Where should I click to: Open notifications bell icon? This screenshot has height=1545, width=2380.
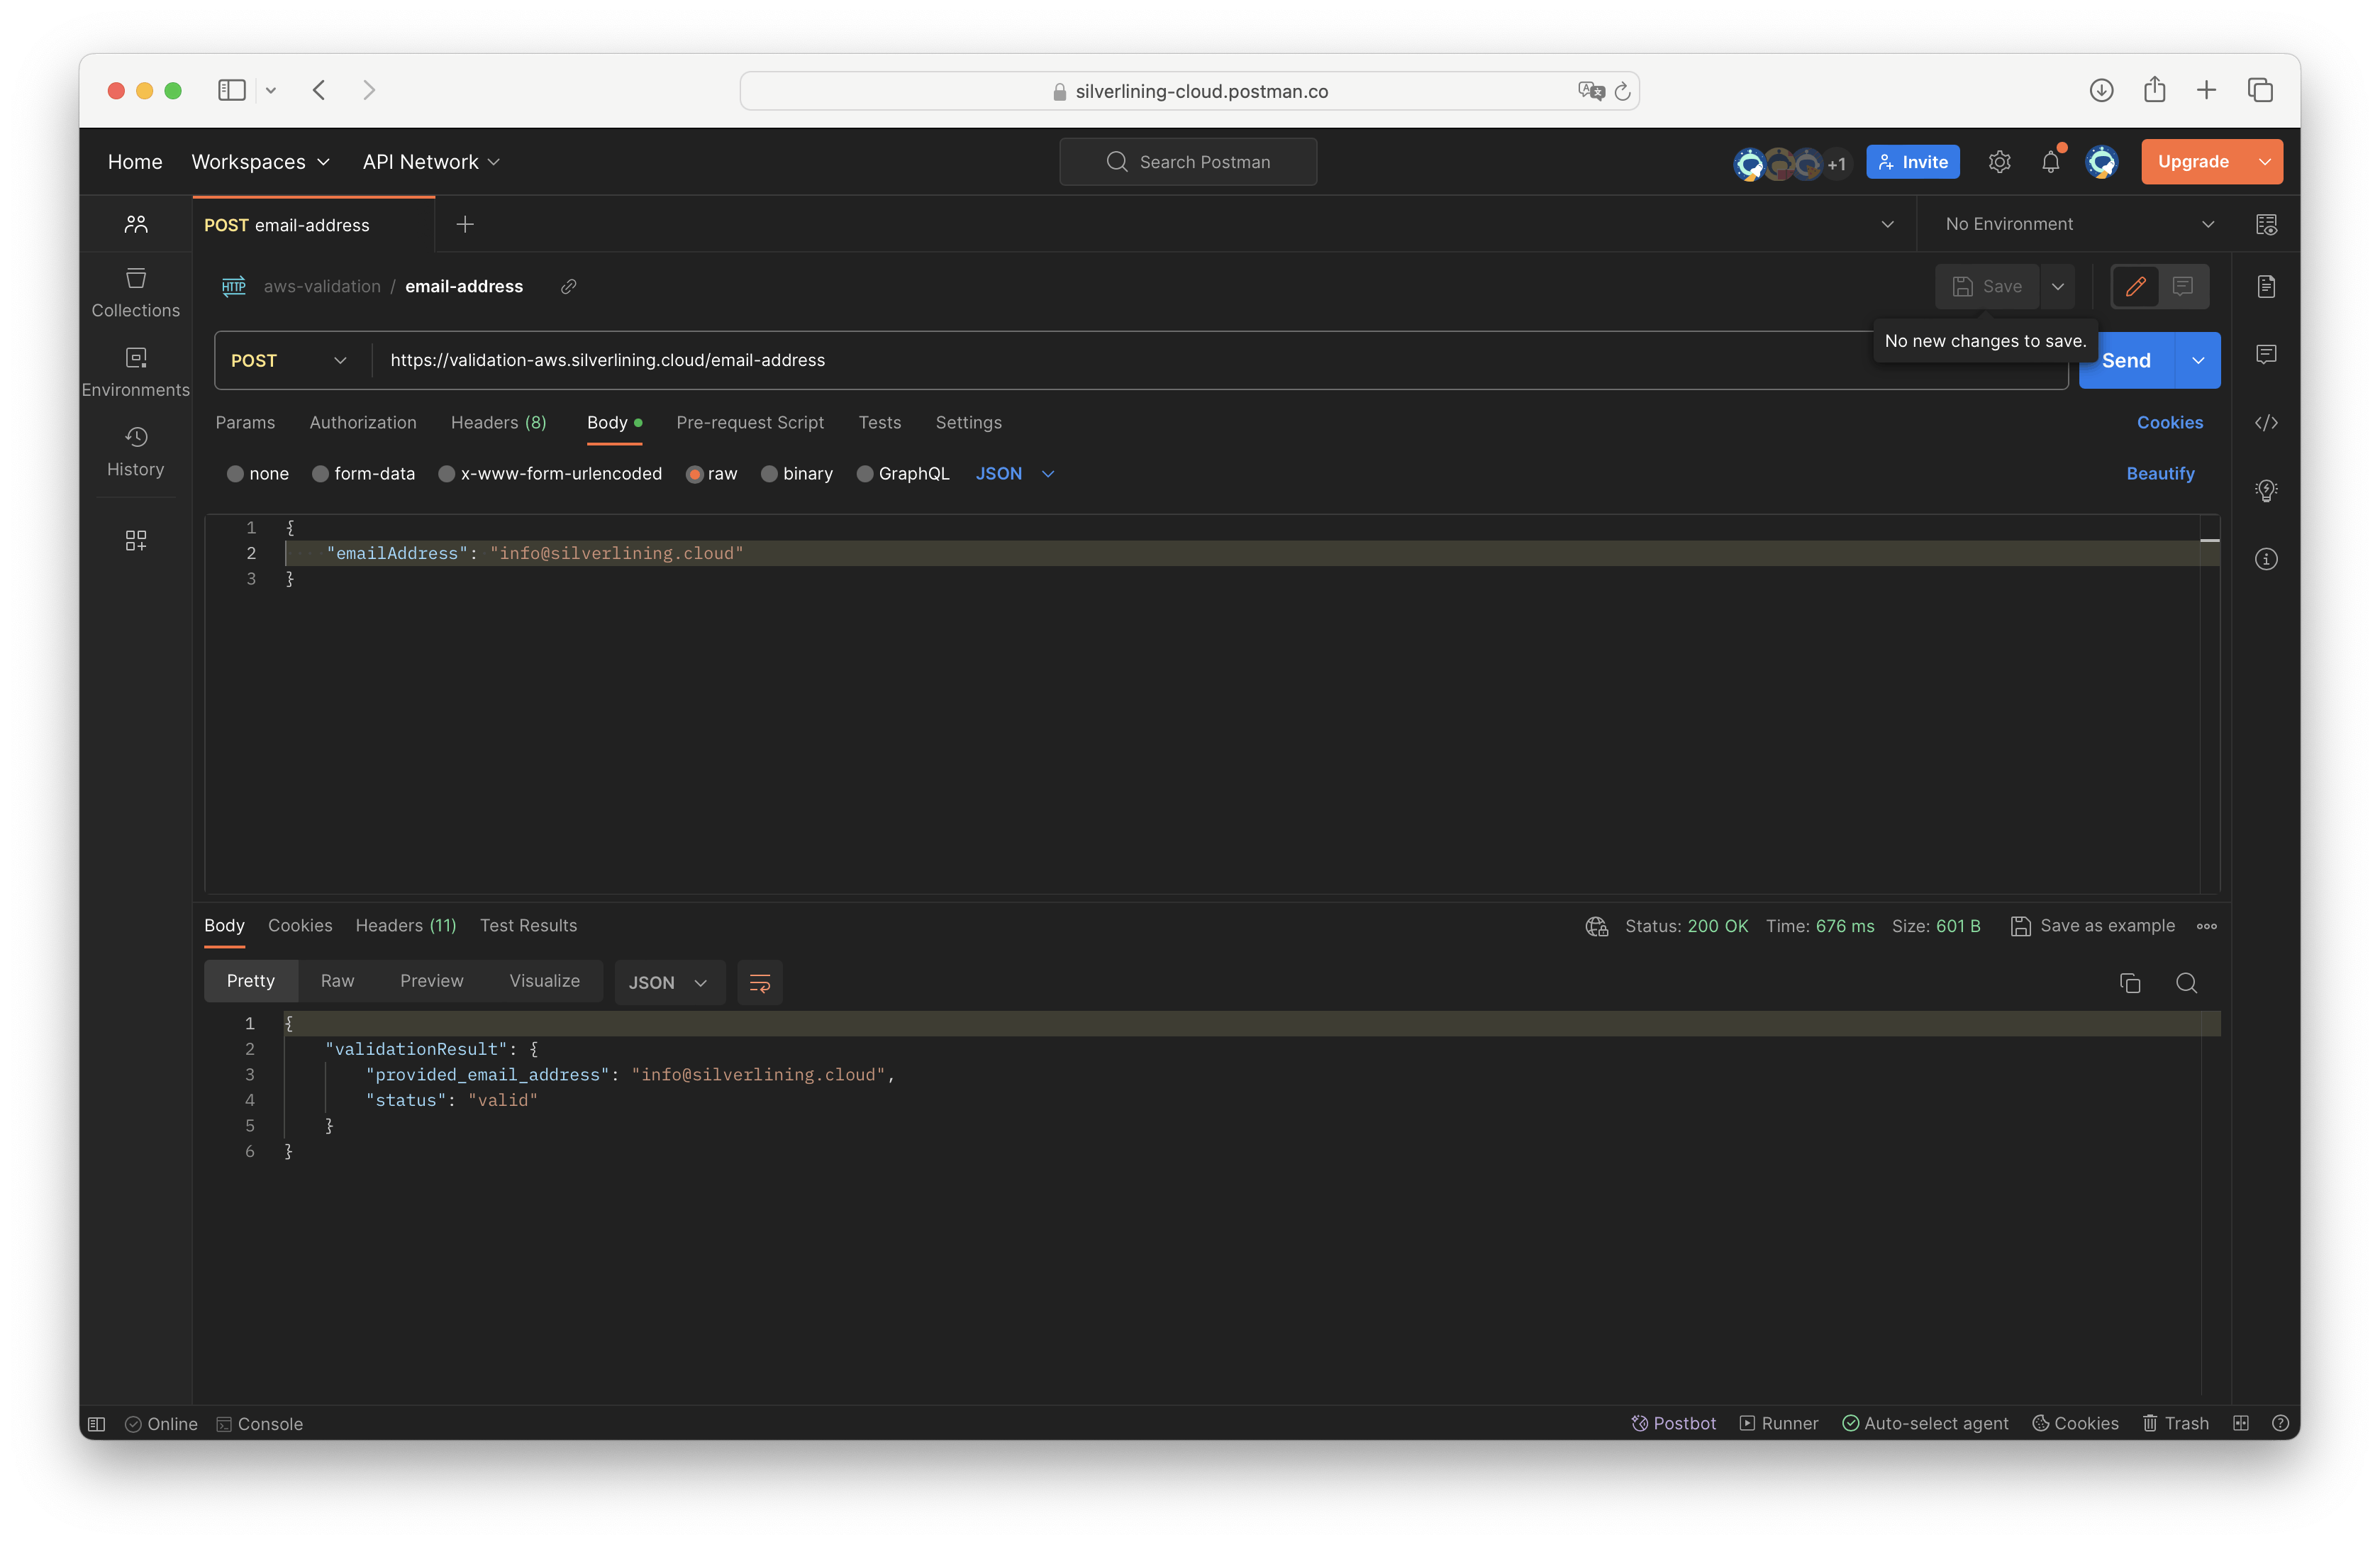coord(2050,162)
